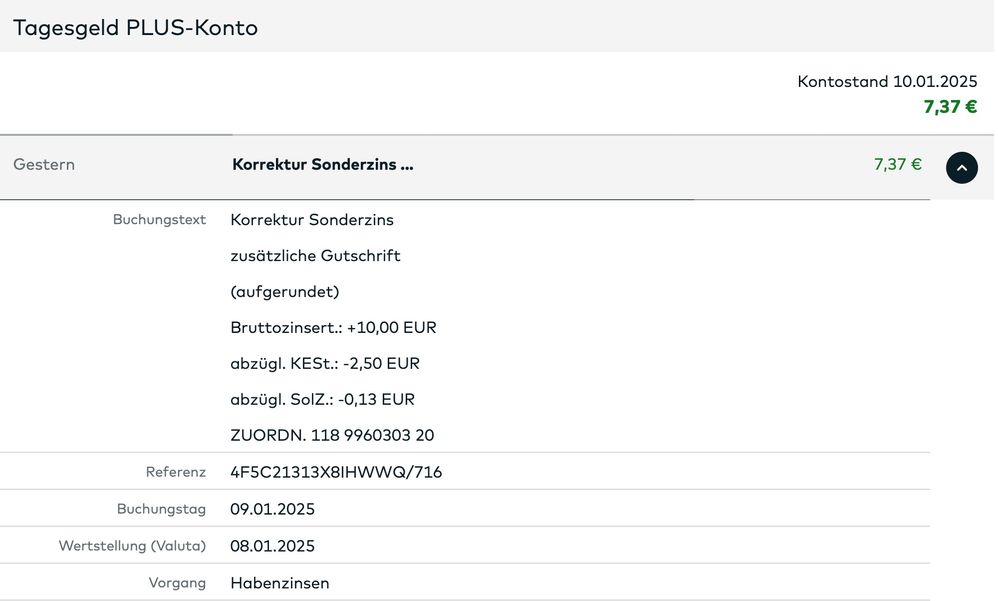
Task: Click the Kontostand 10.01.2025 label
Action: point(886,81)
